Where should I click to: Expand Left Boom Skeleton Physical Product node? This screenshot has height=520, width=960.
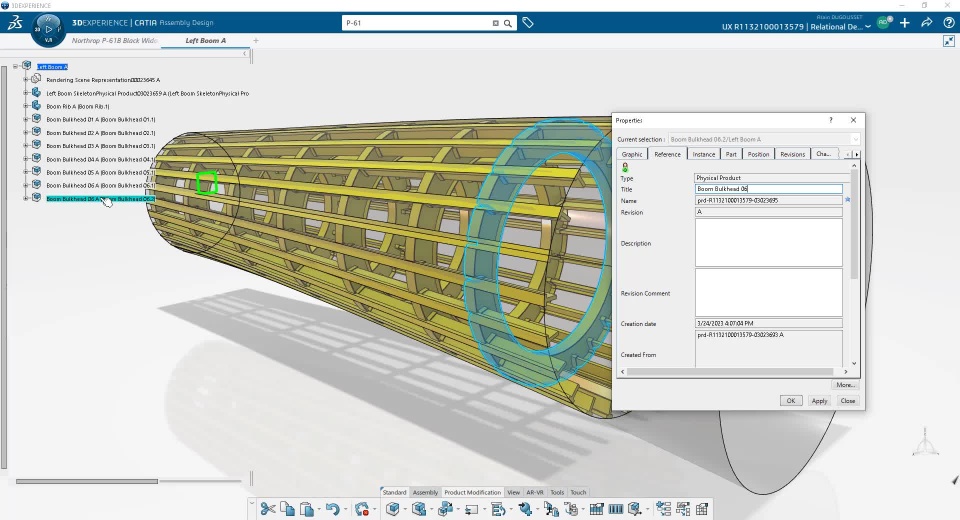(x=26, y=92)
